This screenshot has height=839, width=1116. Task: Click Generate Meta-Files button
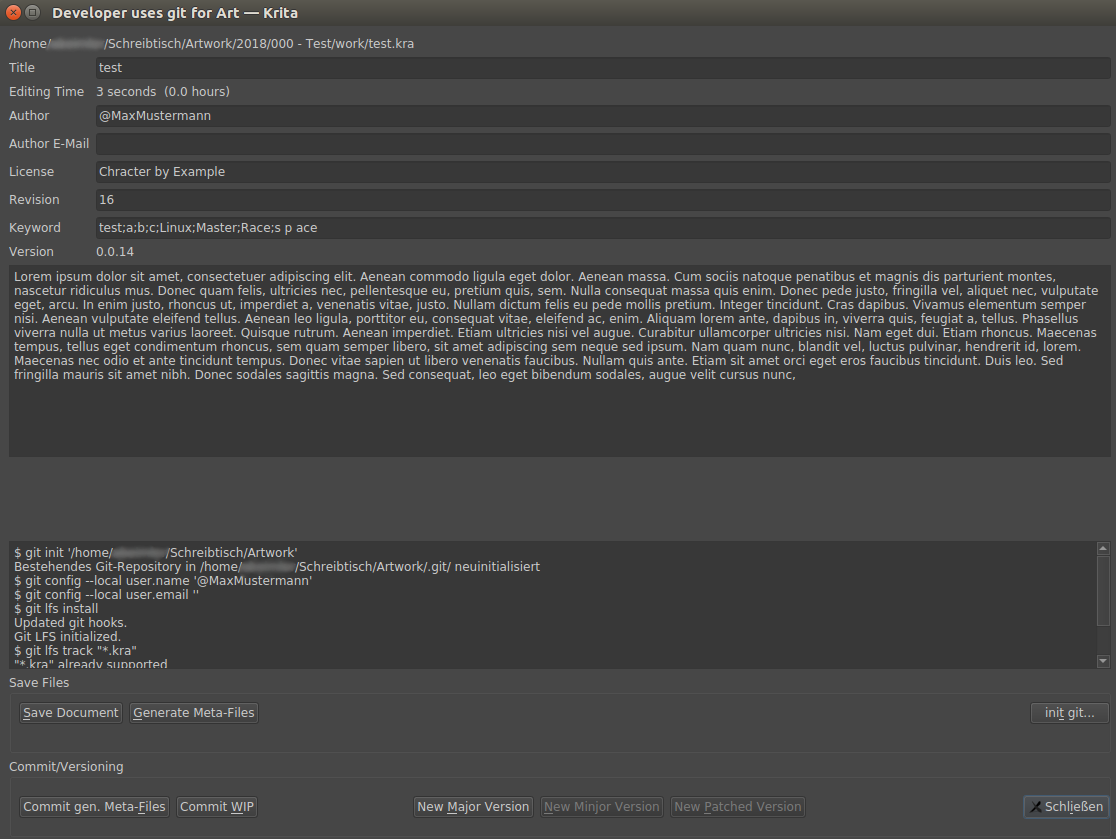(x=194, y=712)
